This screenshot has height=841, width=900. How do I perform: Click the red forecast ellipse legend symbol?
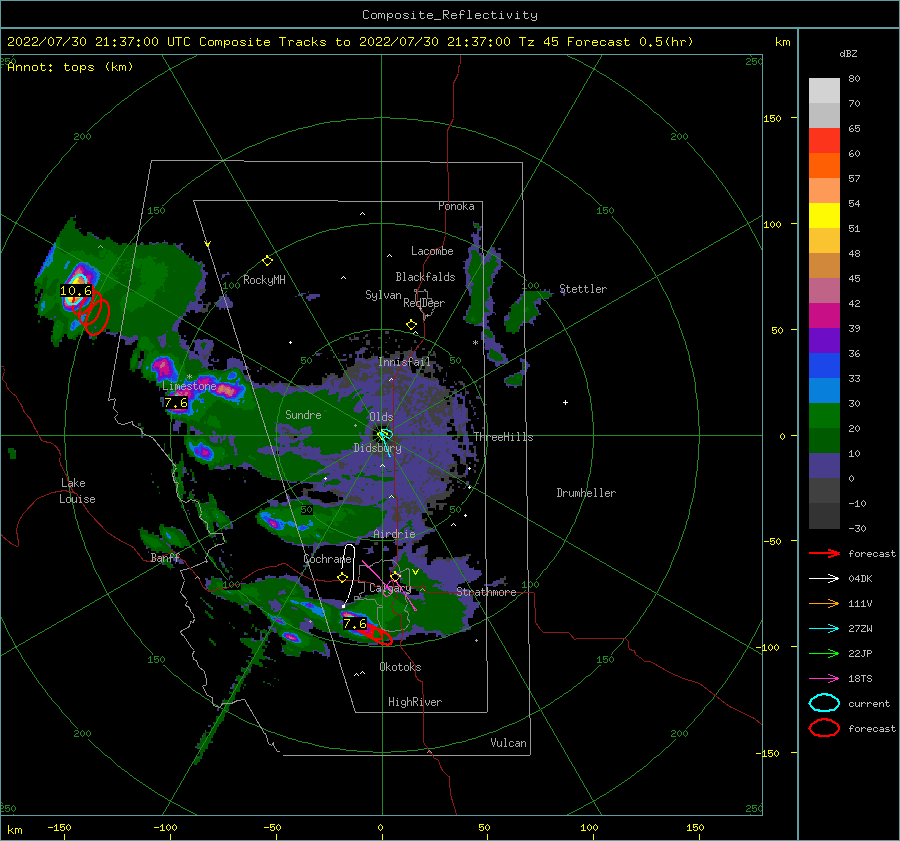point(824,728)
